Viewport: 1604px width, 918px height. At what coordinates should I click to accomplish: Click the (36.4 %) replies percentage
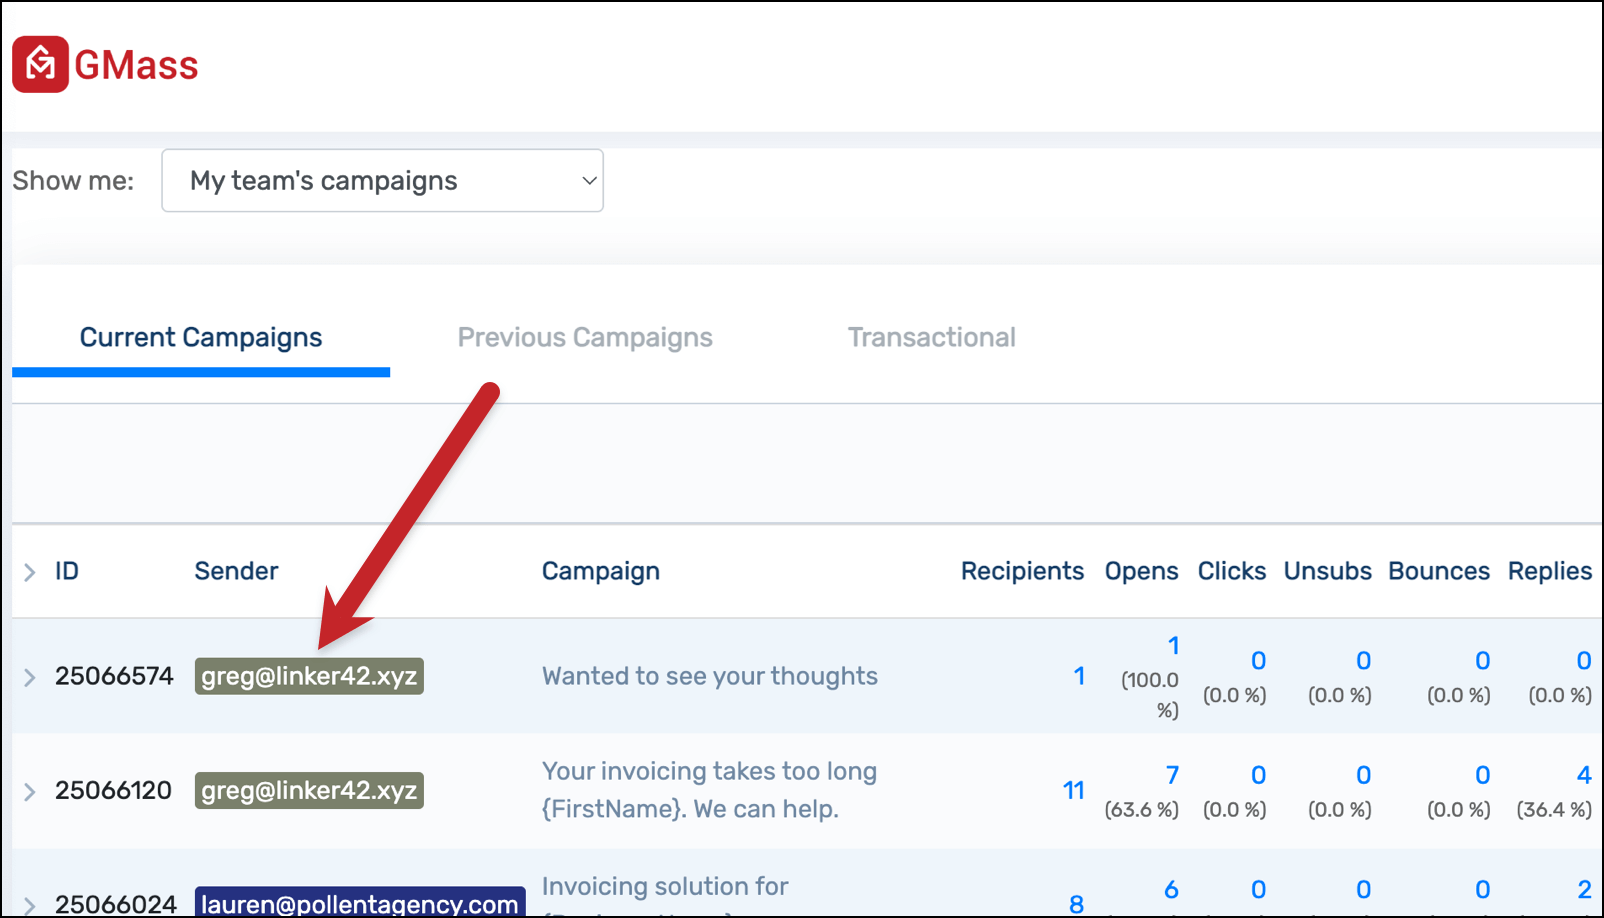[x=1554, y=810]
